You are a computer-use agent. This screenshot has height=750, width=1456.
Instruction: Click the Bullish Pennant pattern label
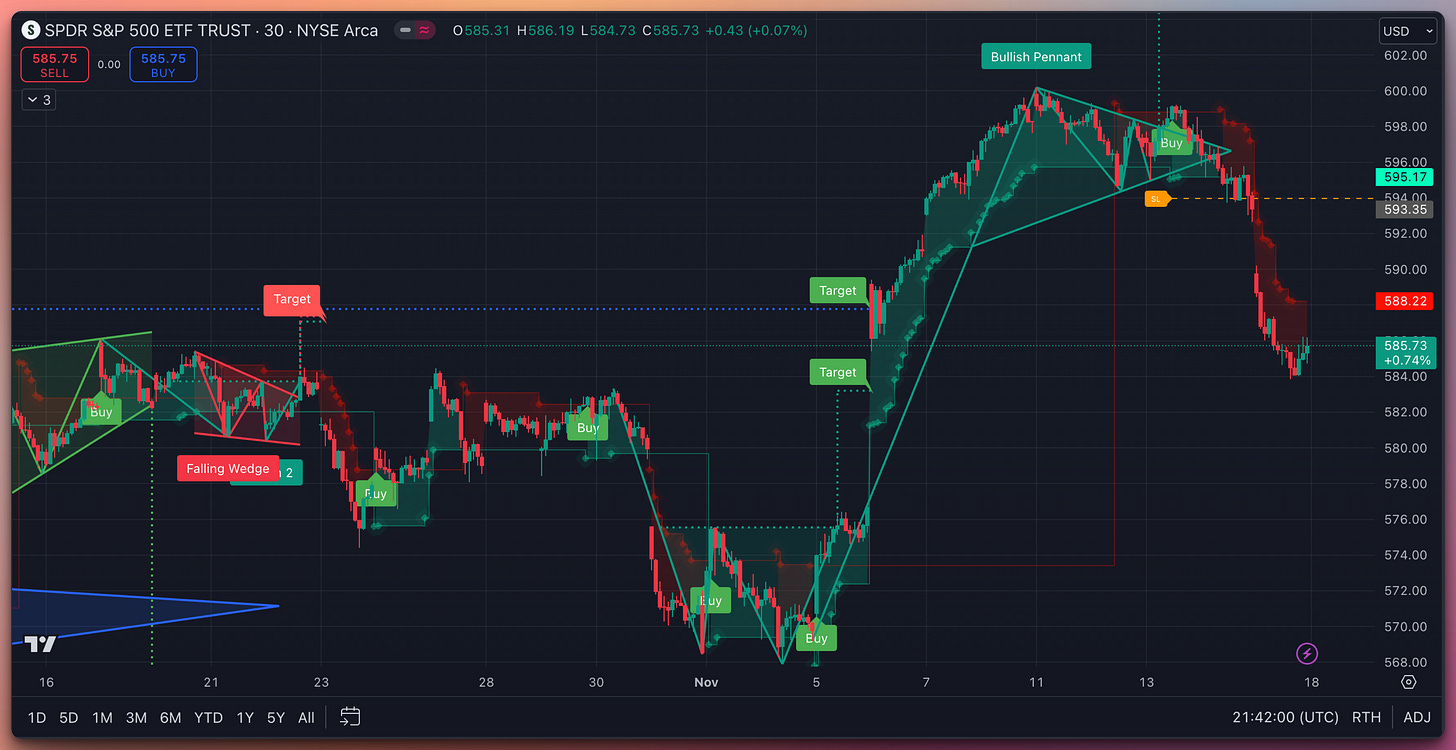1036,57
